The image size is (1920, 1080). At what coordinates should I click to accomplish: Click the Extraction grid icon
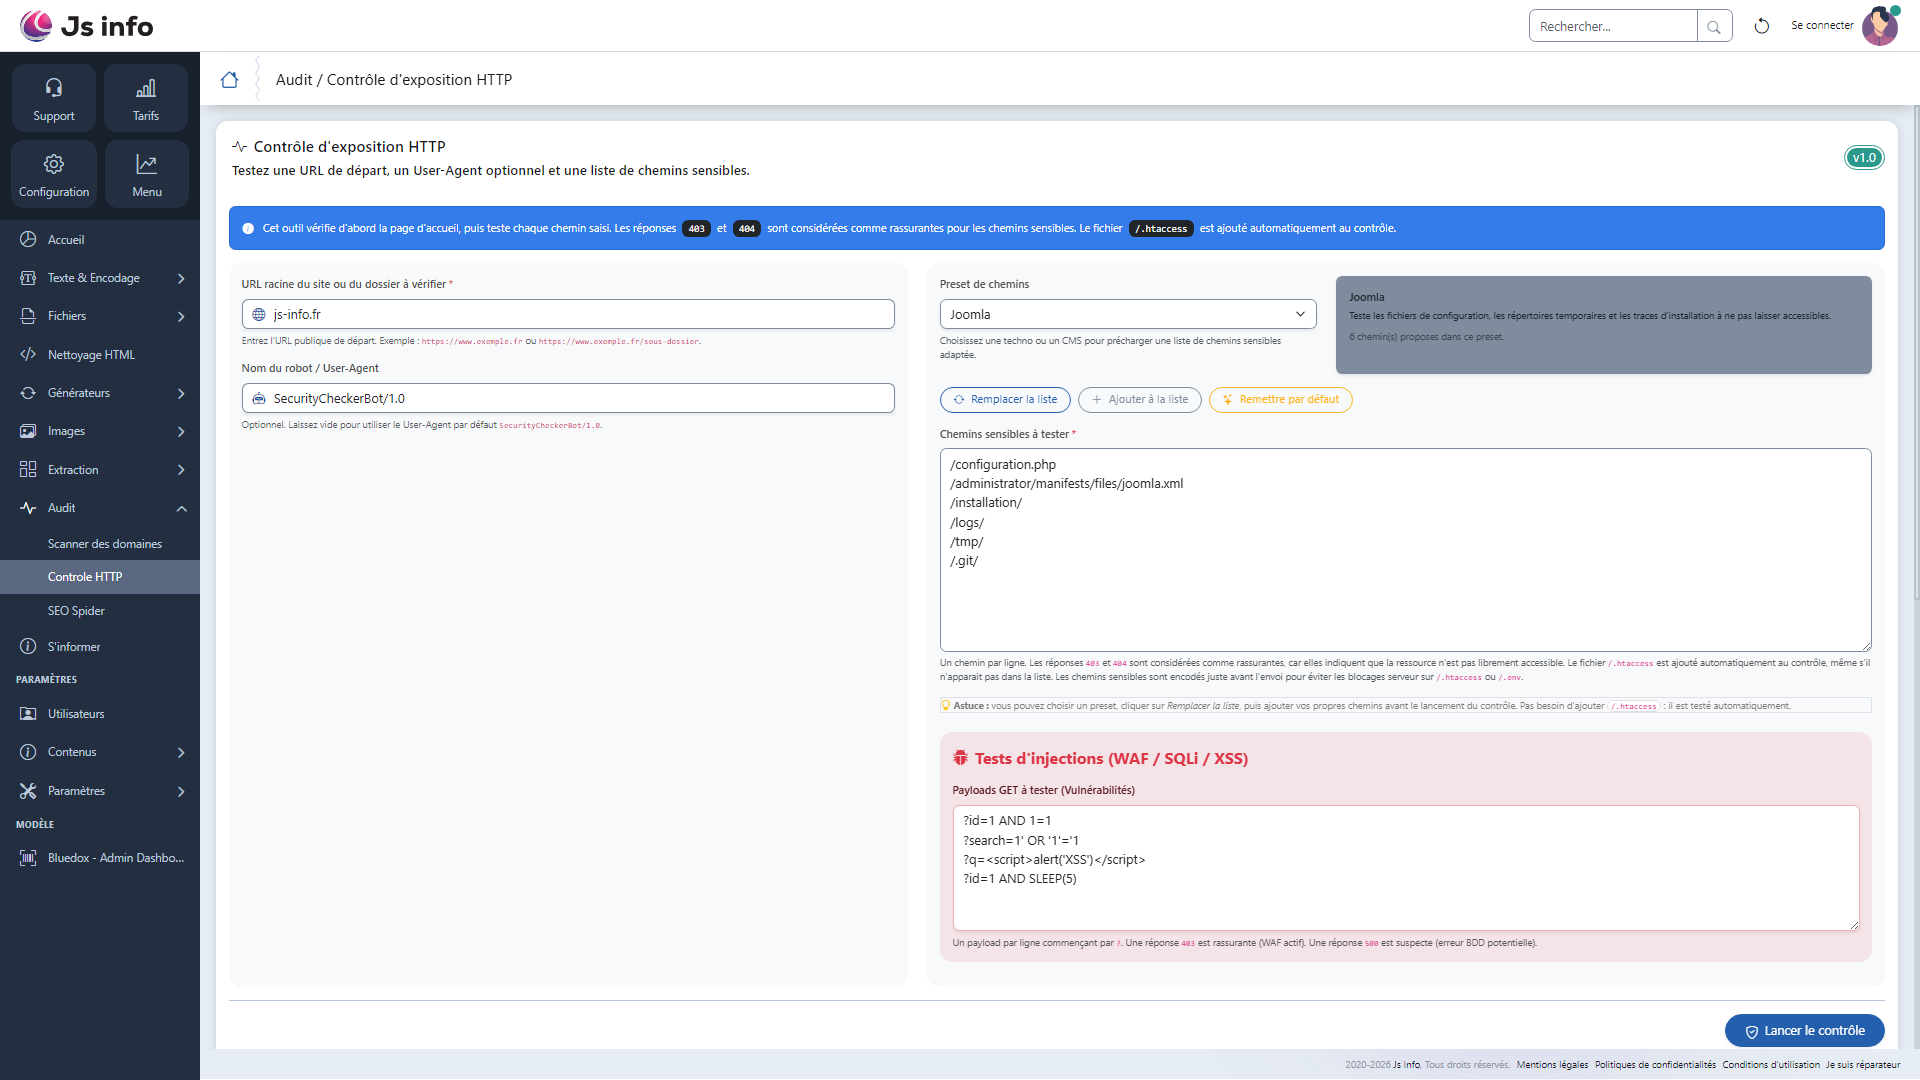(28, 470)
